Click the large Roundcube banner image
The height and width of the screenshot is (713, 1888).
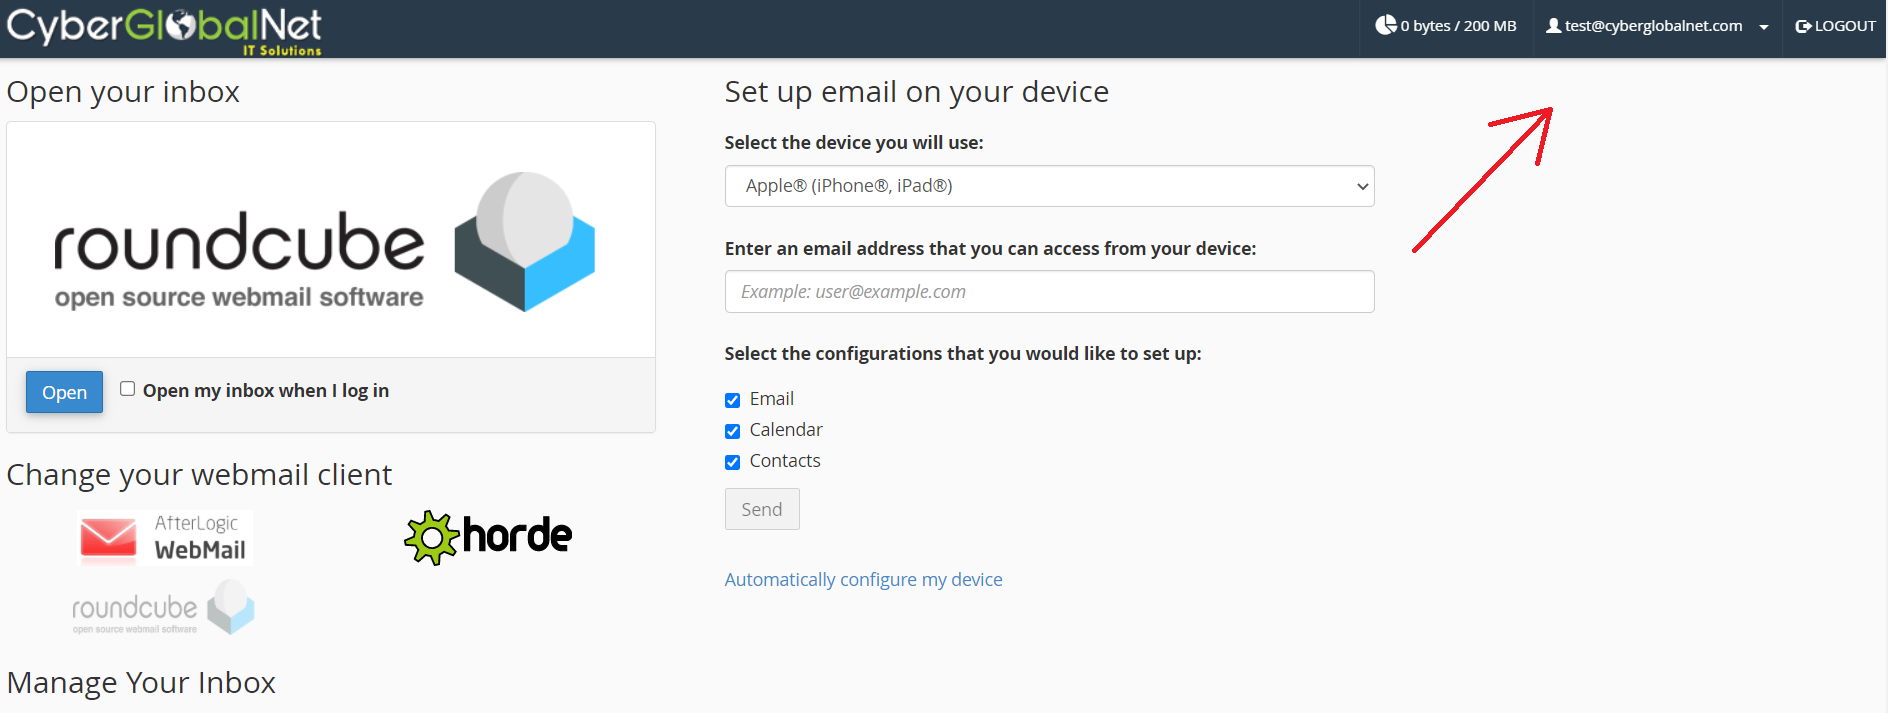(331, 240)
